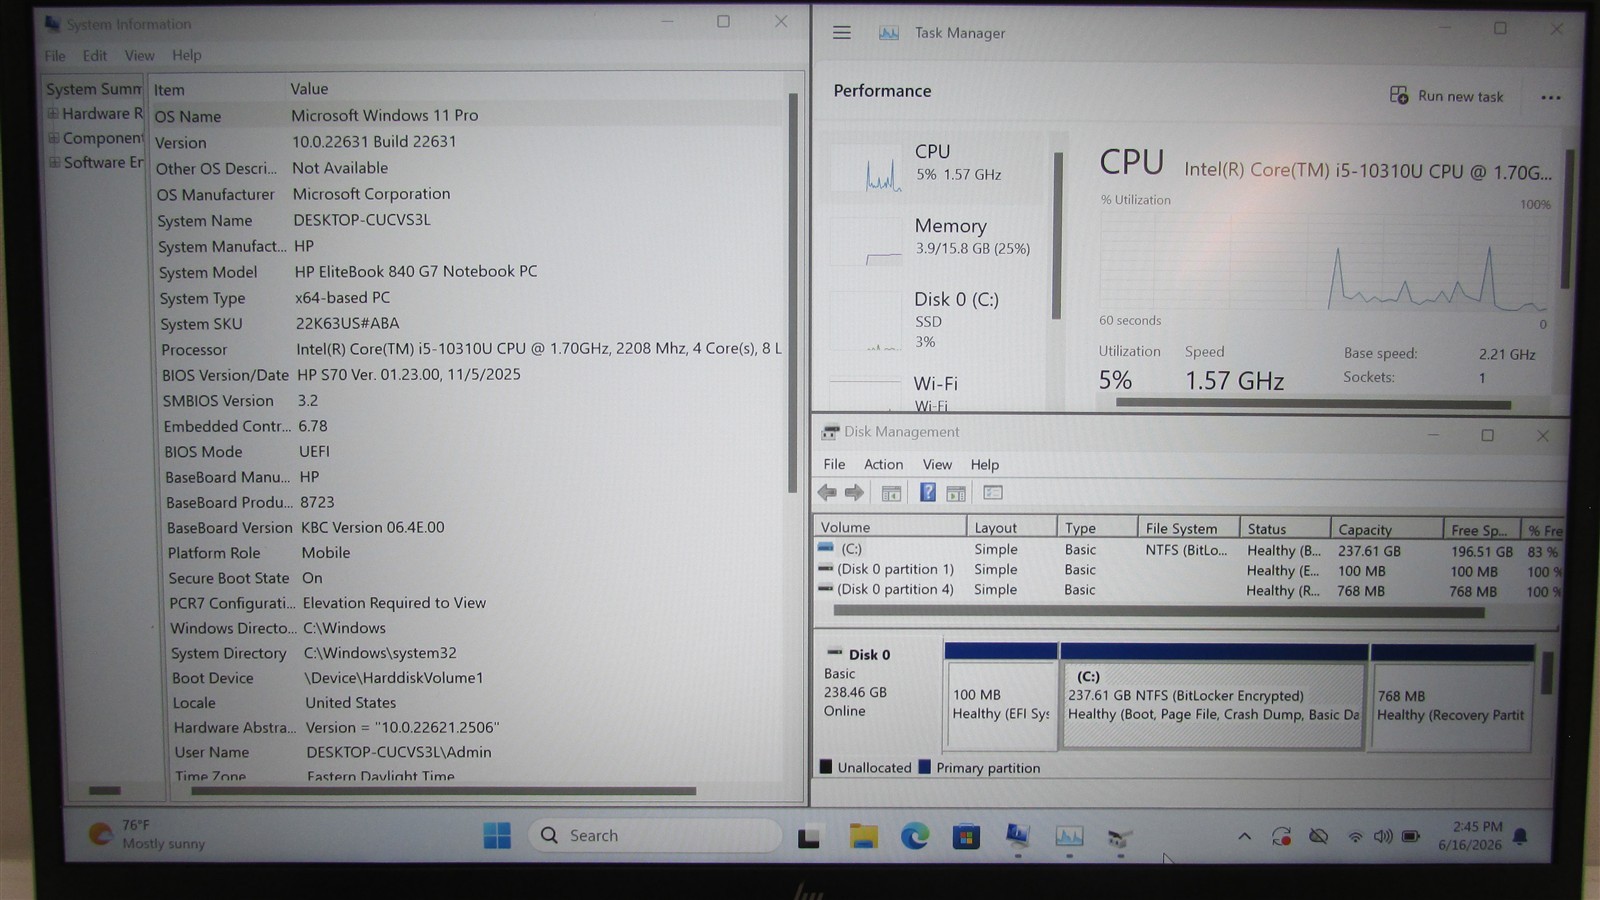This screenshot has height=900, width=1600.
Task: Sort by the Layout column header
Action: pos(1011,527)
